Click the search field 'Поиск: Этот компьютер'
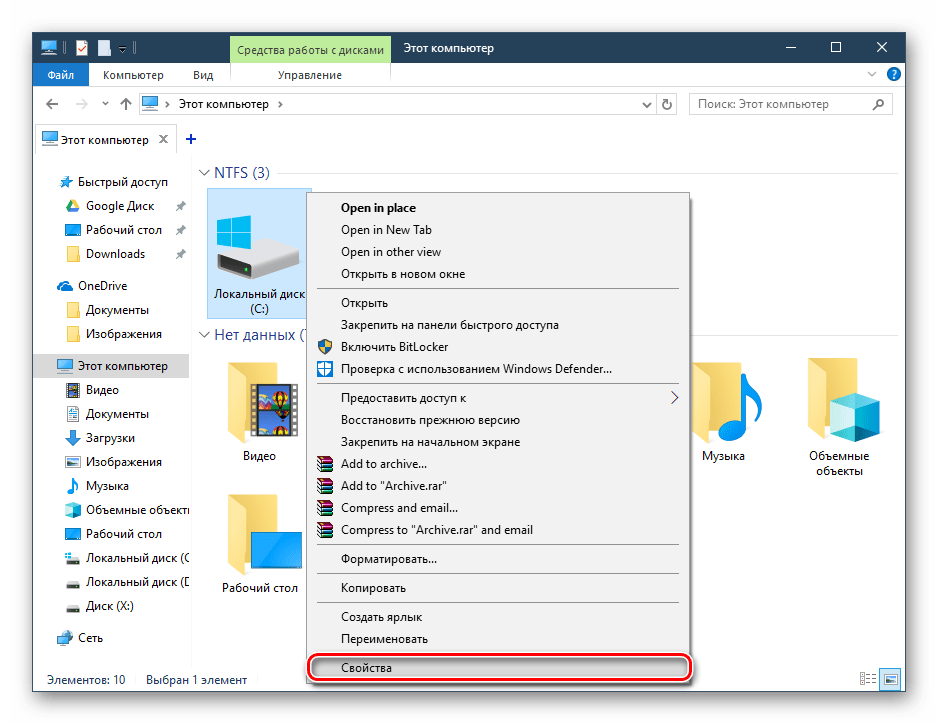This screenshot has height=724, width=938. (x=780, y=104)
